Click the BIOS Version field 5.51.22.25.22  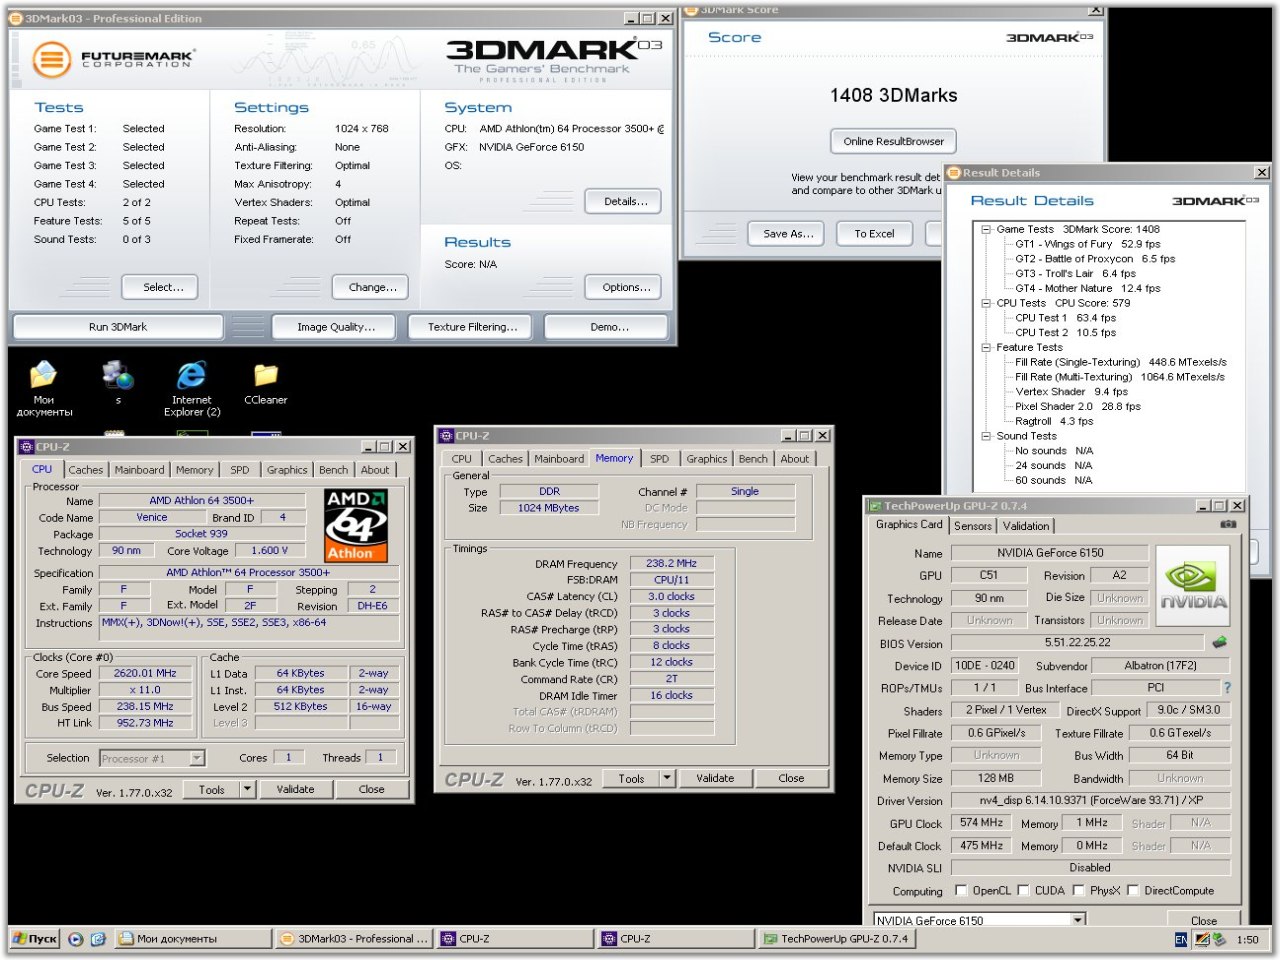[x=1077, y=643]
